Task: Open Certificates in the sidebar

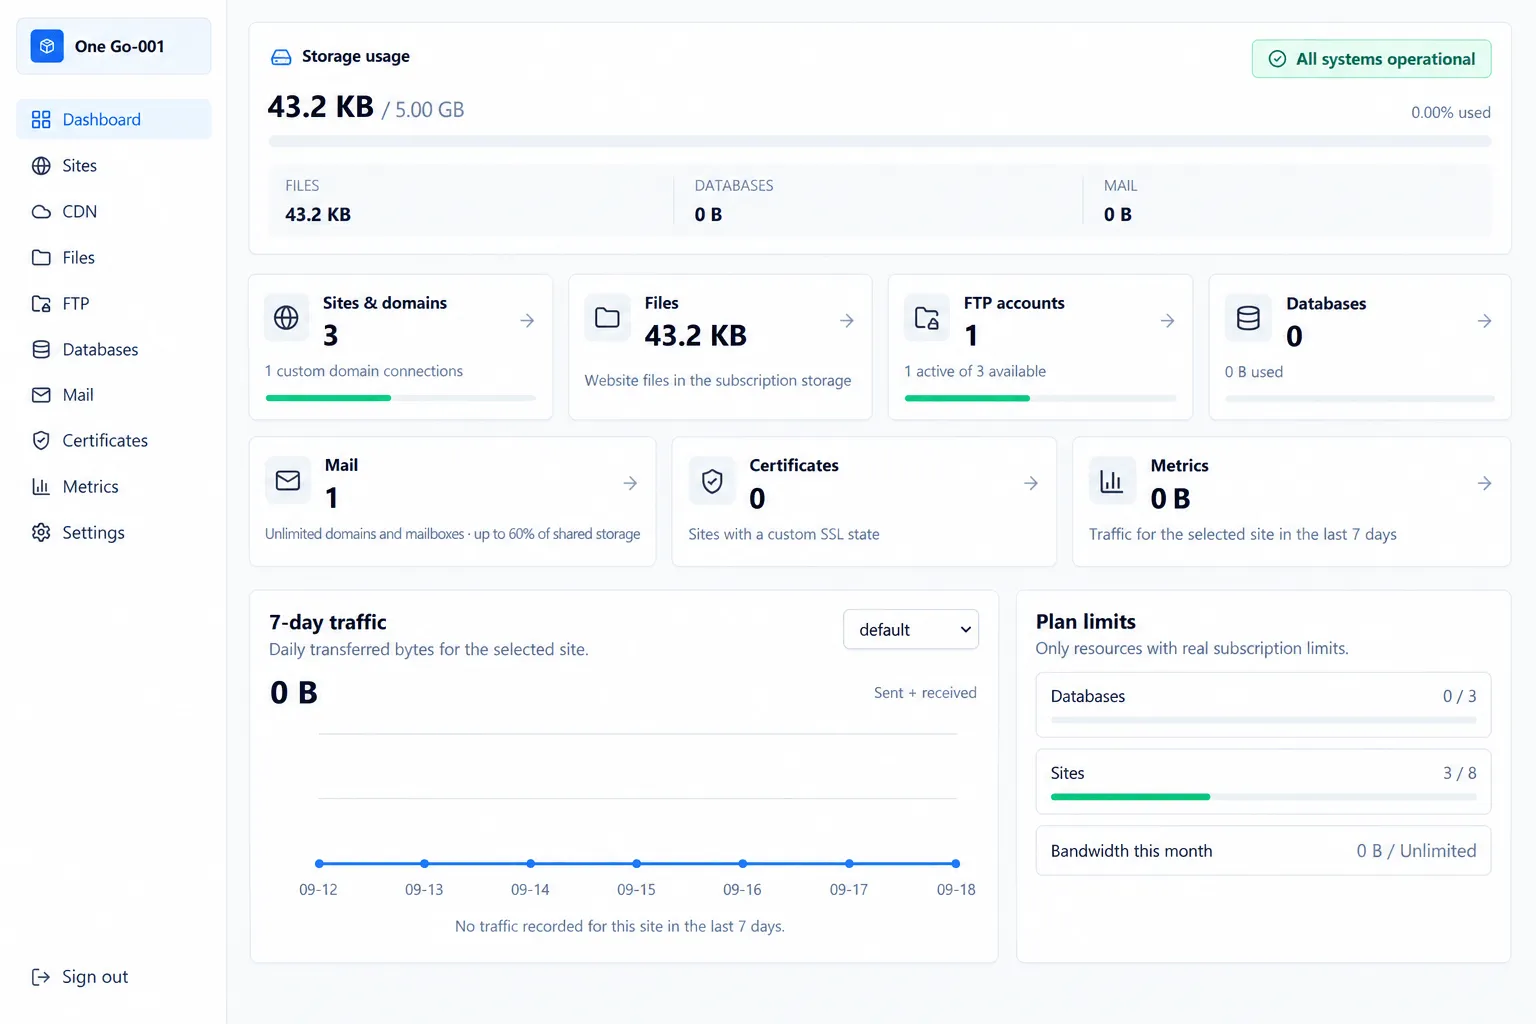Action: pos(114,441)
